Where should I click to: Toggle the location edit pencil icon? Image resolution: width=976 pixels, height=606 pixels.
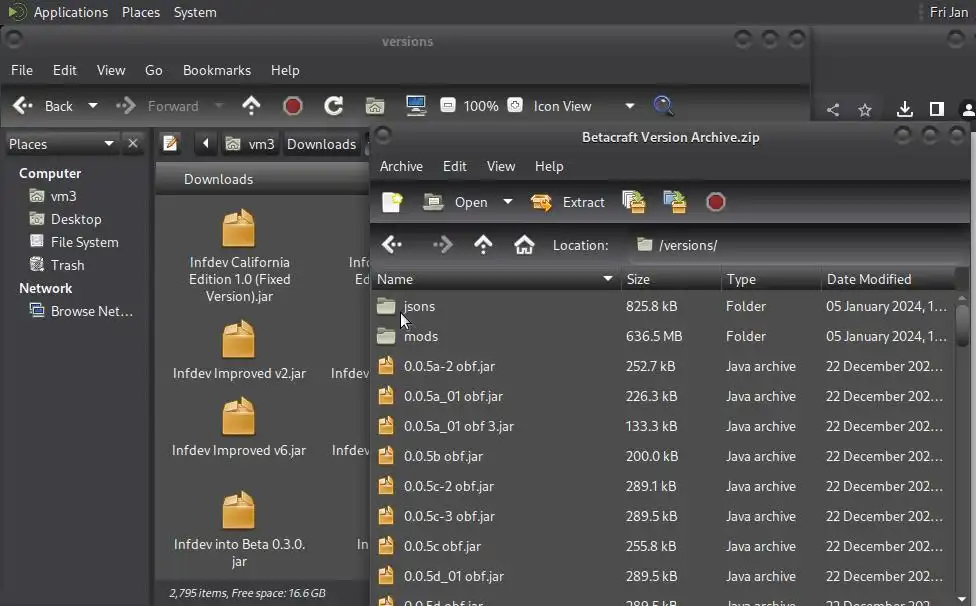(170, 144)
